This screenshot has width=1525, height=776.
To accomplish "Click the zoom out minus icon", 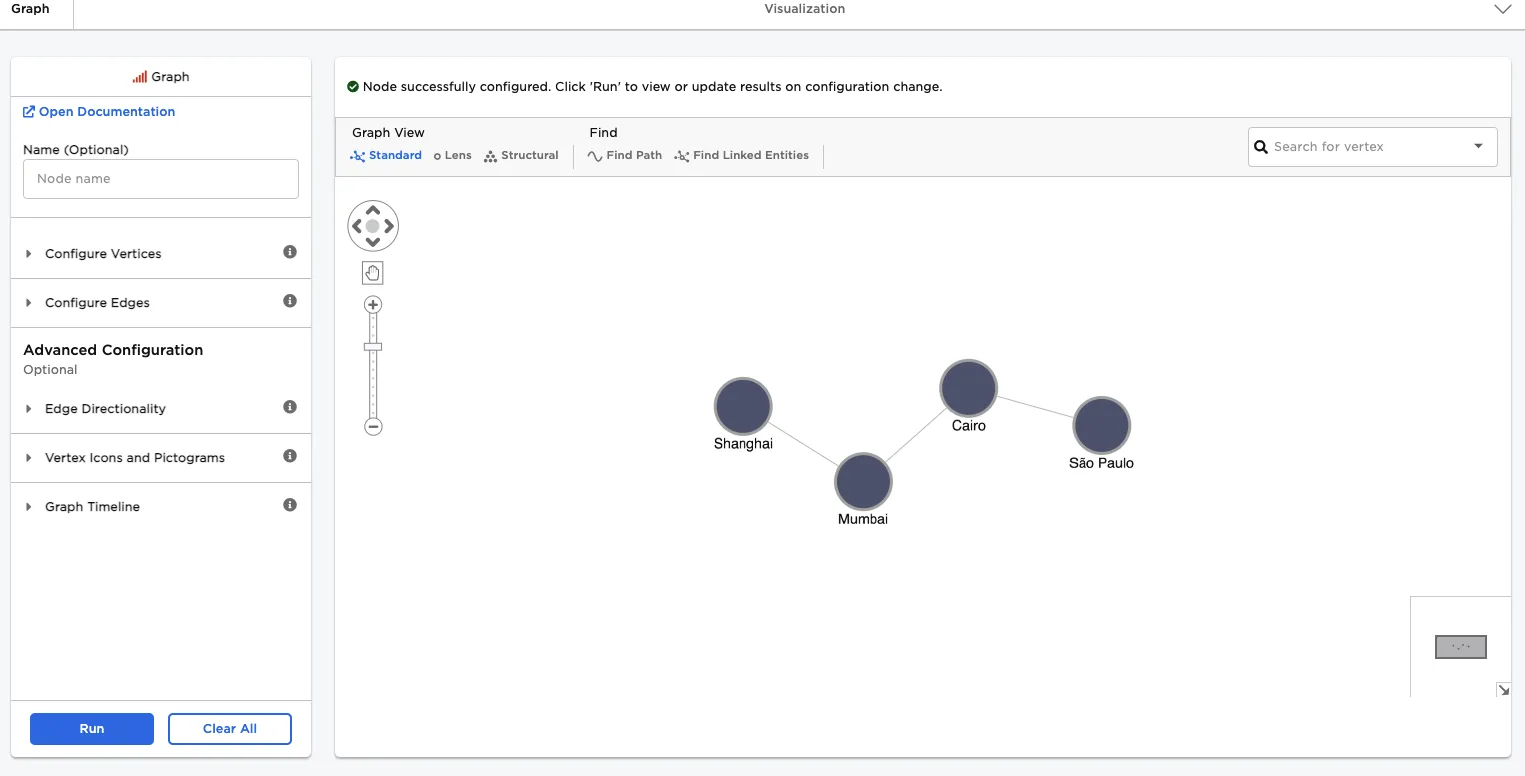I will click(x=373, y=427).
